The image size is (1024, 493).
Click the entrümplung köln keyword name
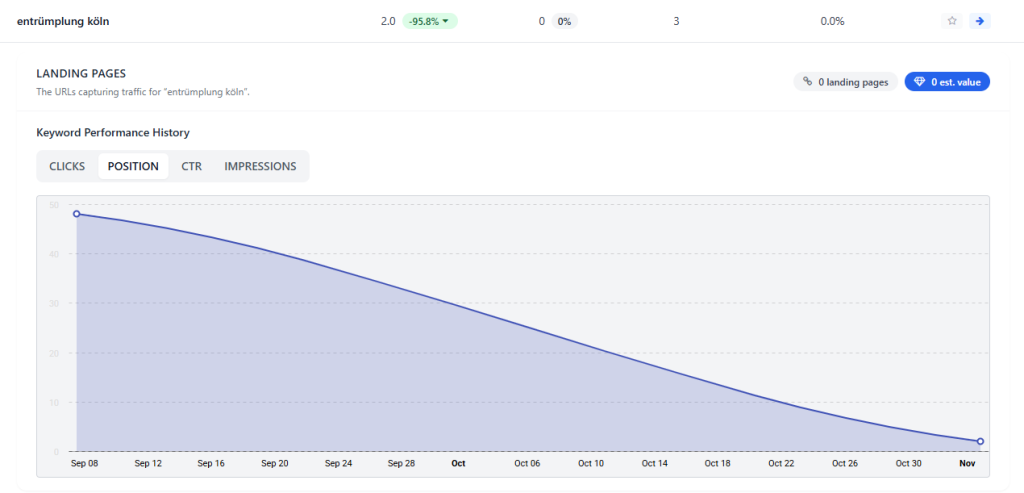pyautogui.click(x=63, y=21)
